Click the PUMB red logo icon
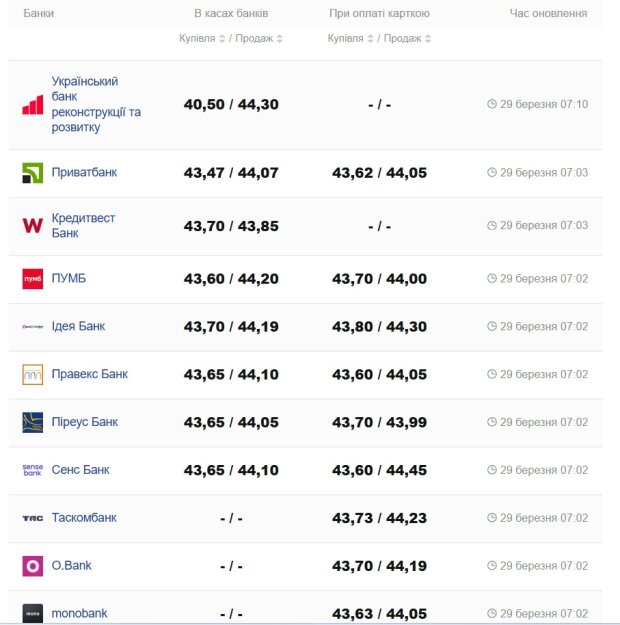The image size is (620, 625). (x=32, y=279)
